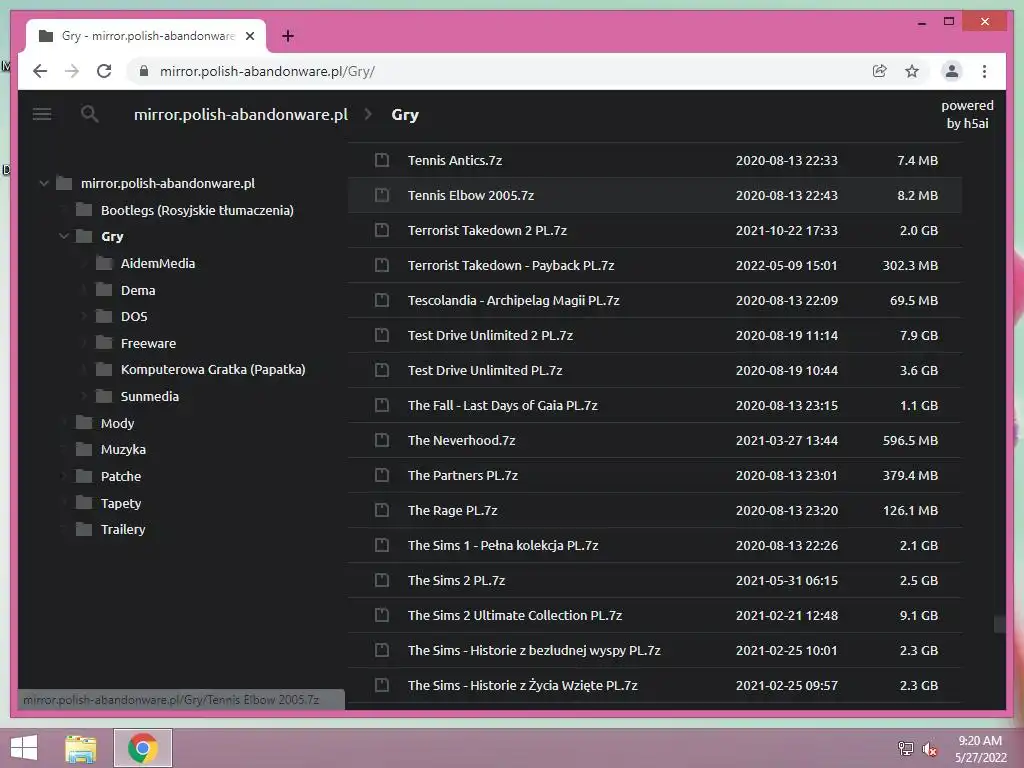Download The Sims - Historie z bezludnej wyspy PL.7z

coord(534,650)
